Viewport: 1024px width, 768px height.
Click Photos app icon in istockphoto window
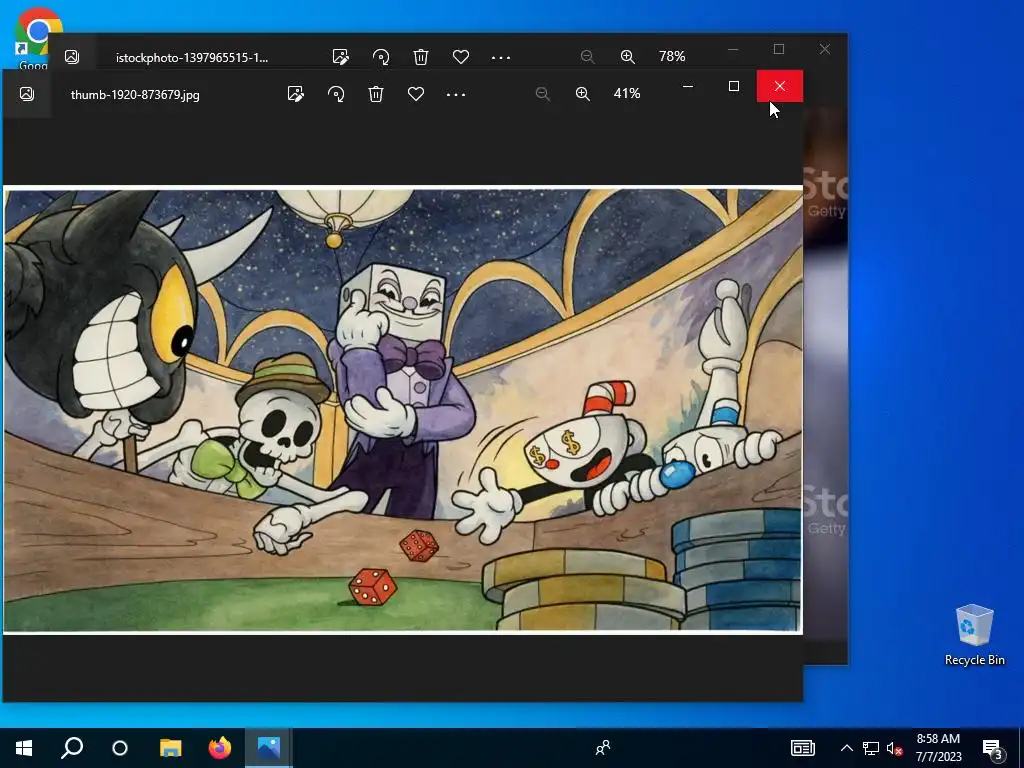[72, 57]
